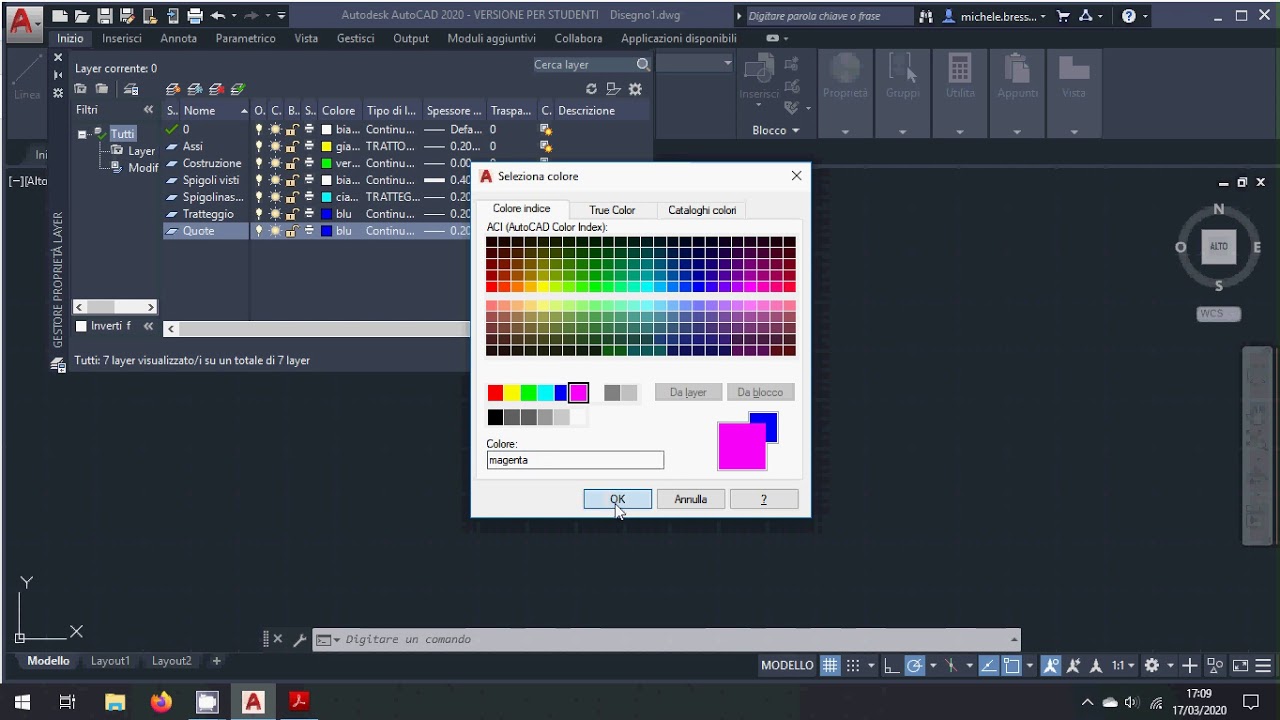Refresh the layer list with the refresh icon
1280x720 pixels.
(591, 89)
